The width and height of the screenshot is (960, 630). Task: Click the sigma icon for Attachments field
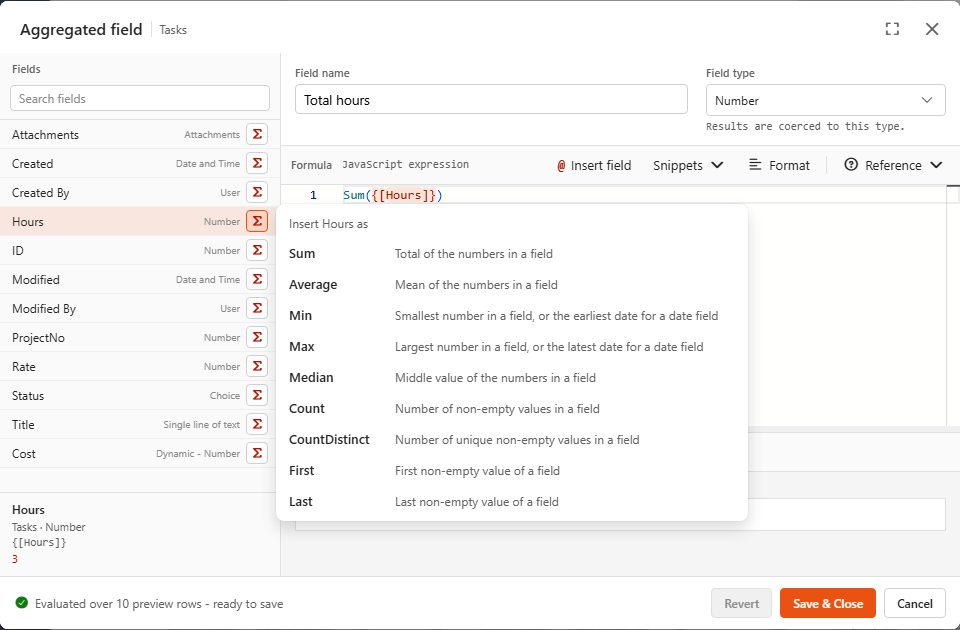257,134
